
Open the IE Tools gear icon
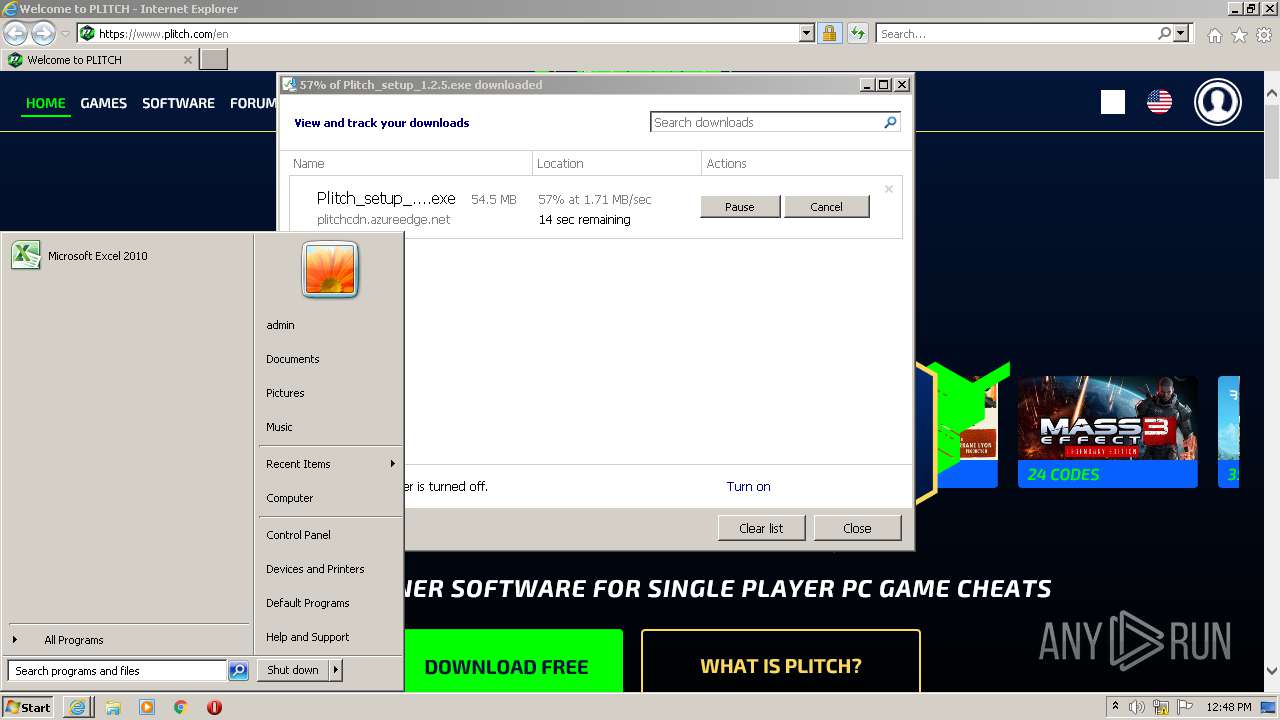tap(1264, 35)
